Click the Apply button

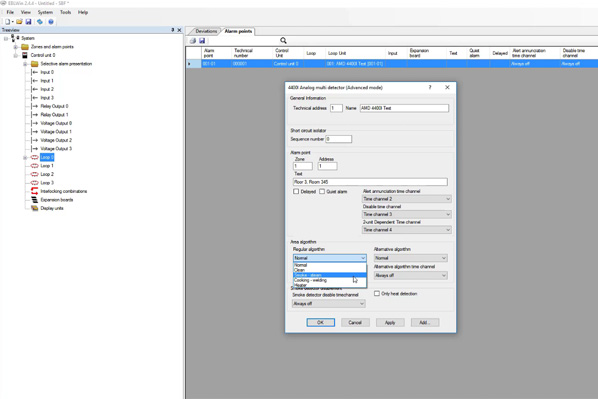(390, 322)
